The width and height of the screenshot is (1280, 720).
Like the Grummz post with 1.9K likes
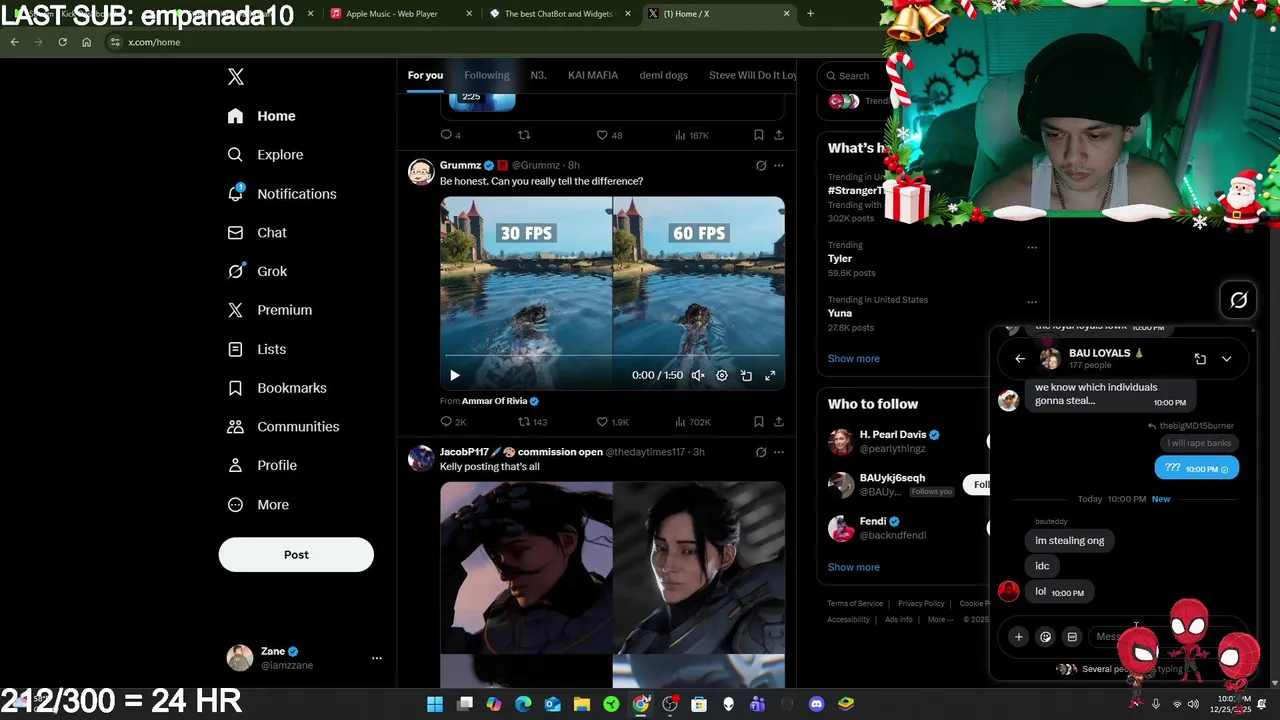(x=612, y=422)
